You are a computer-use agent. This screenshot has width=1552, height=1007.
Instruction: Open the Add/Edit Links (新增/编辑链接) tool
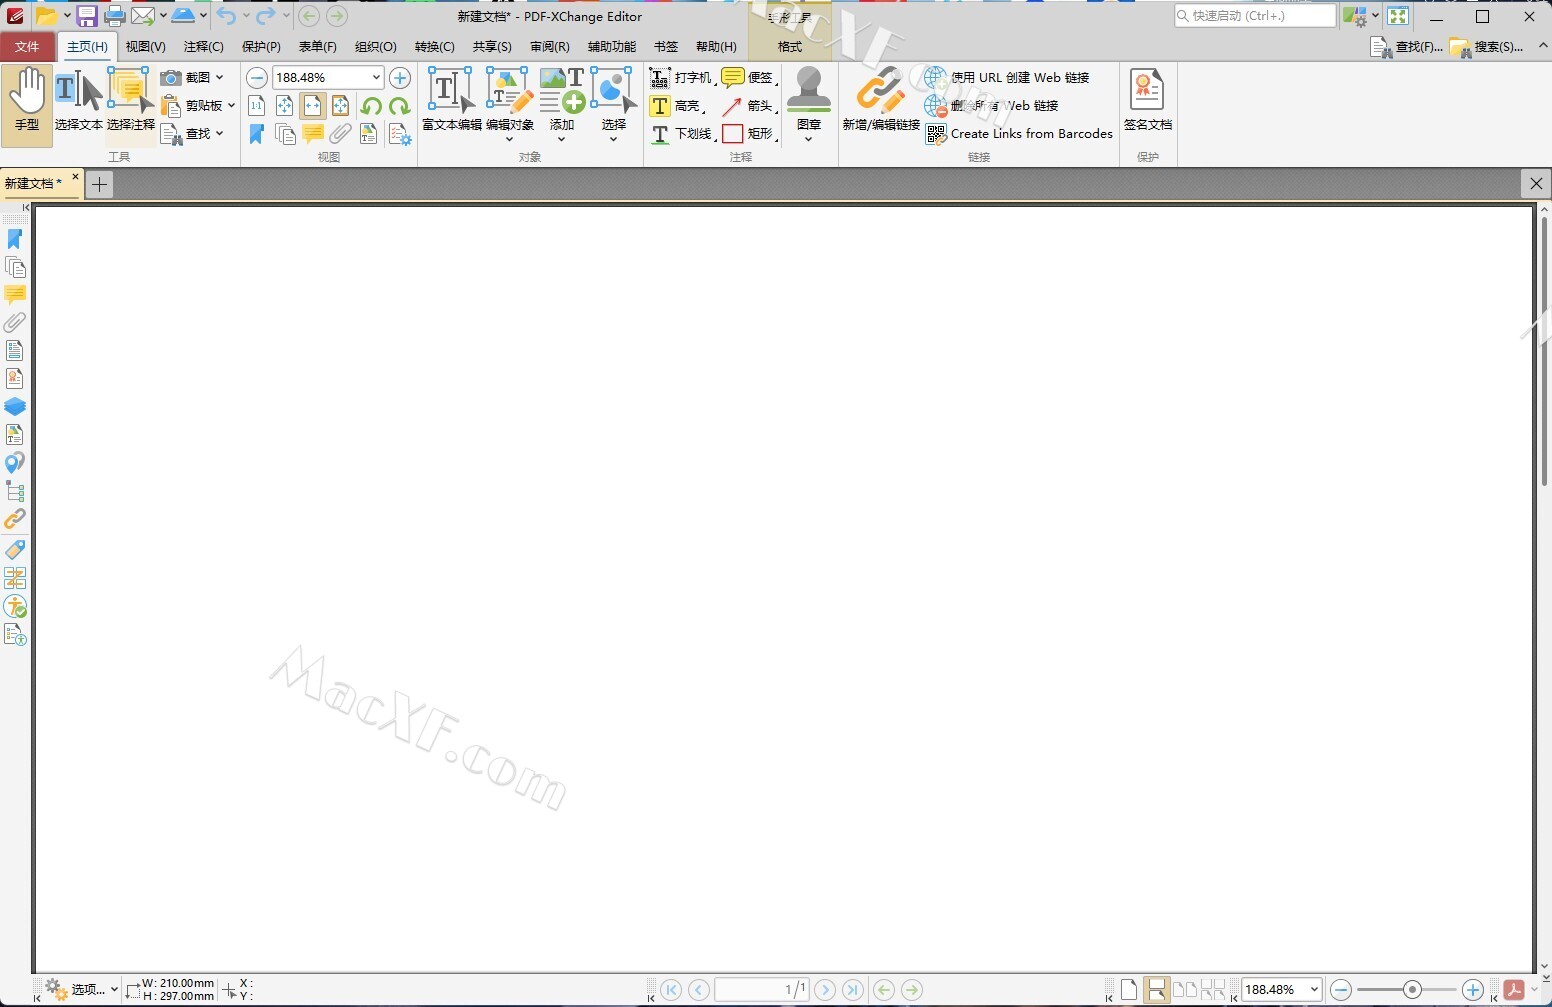pos(881,100)
